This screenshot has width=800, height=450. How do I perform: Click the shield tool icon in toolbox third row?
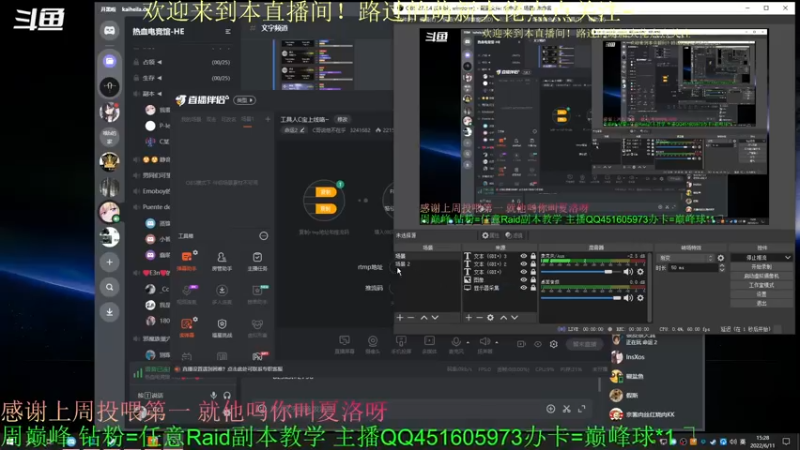pyautogui.click(x=221, y=327)
